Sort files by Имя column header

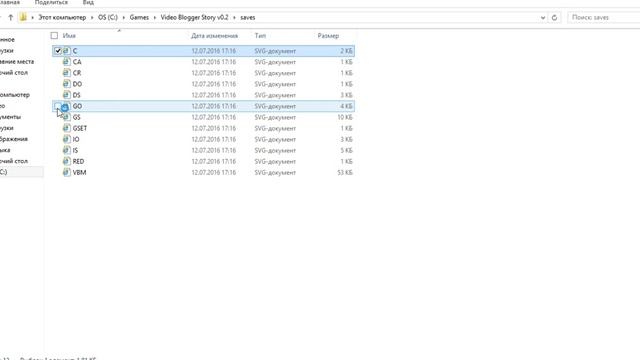[69, 36]
